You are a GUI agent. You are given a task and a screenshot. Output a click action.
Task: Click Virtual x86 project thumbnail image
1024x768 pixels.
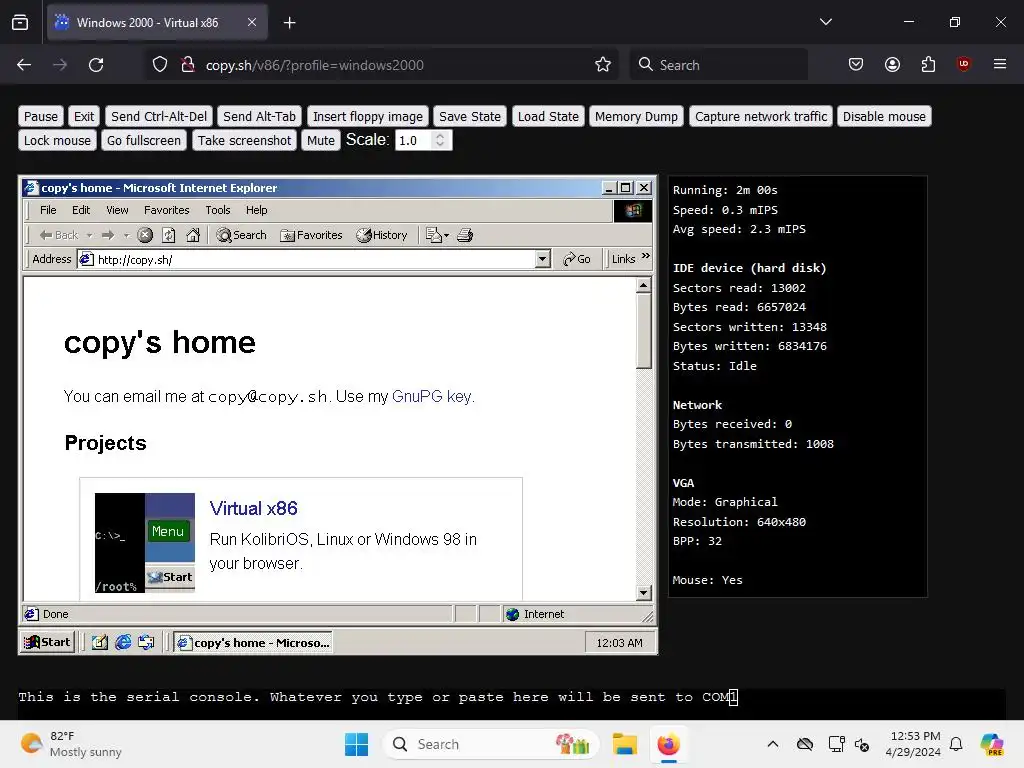(x=145, y=543)
